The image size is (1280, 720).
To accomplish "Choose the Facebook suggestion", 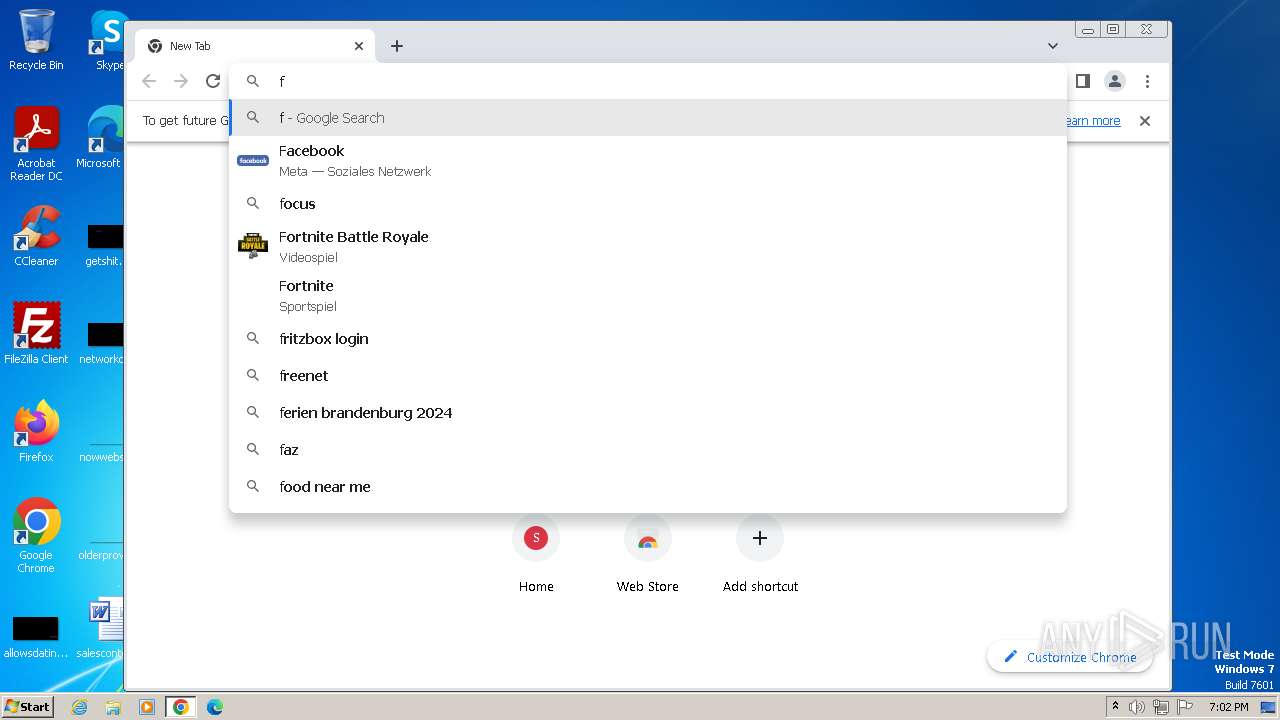I will [x=648, y=160].
